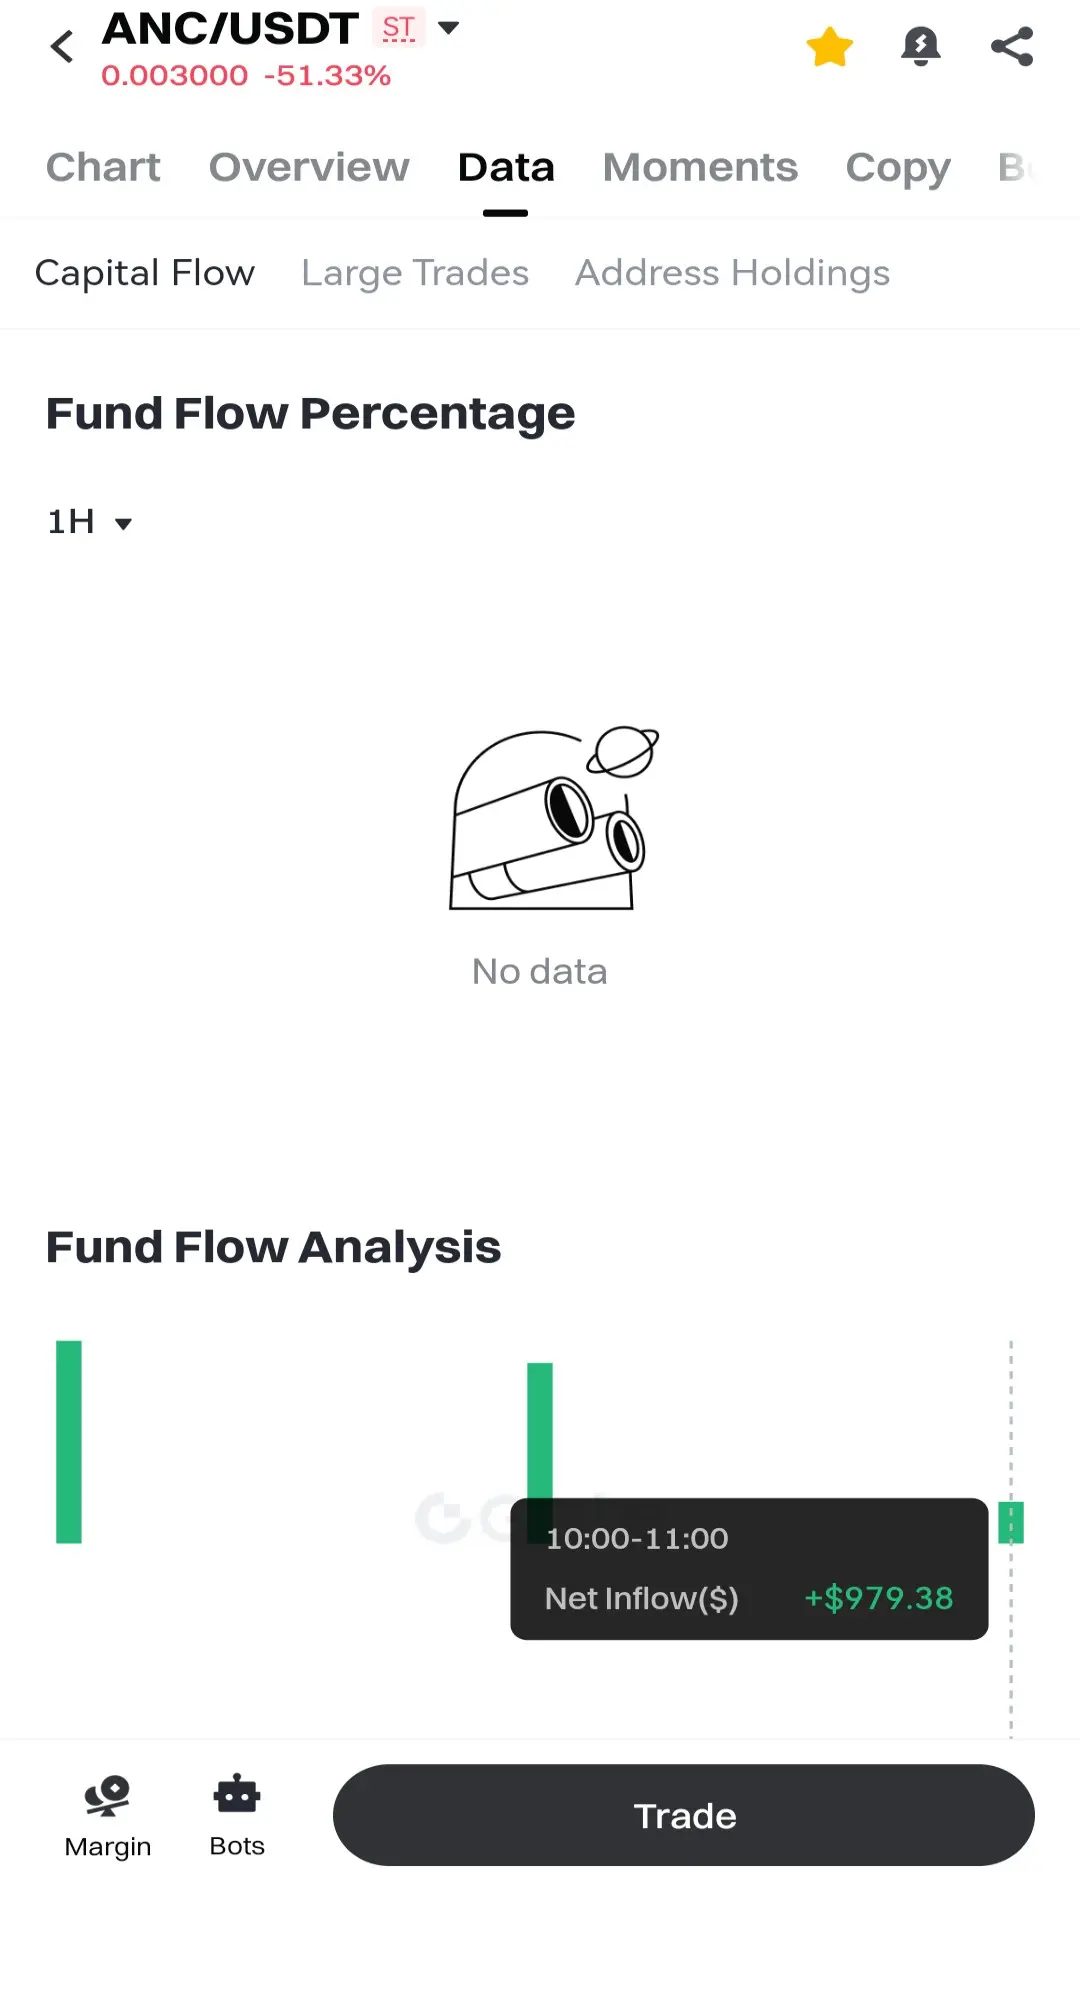This screenshot has height=2013, width=1080.
Task: Select the Address Holdings sub-tab
Action: pos(732,273)
